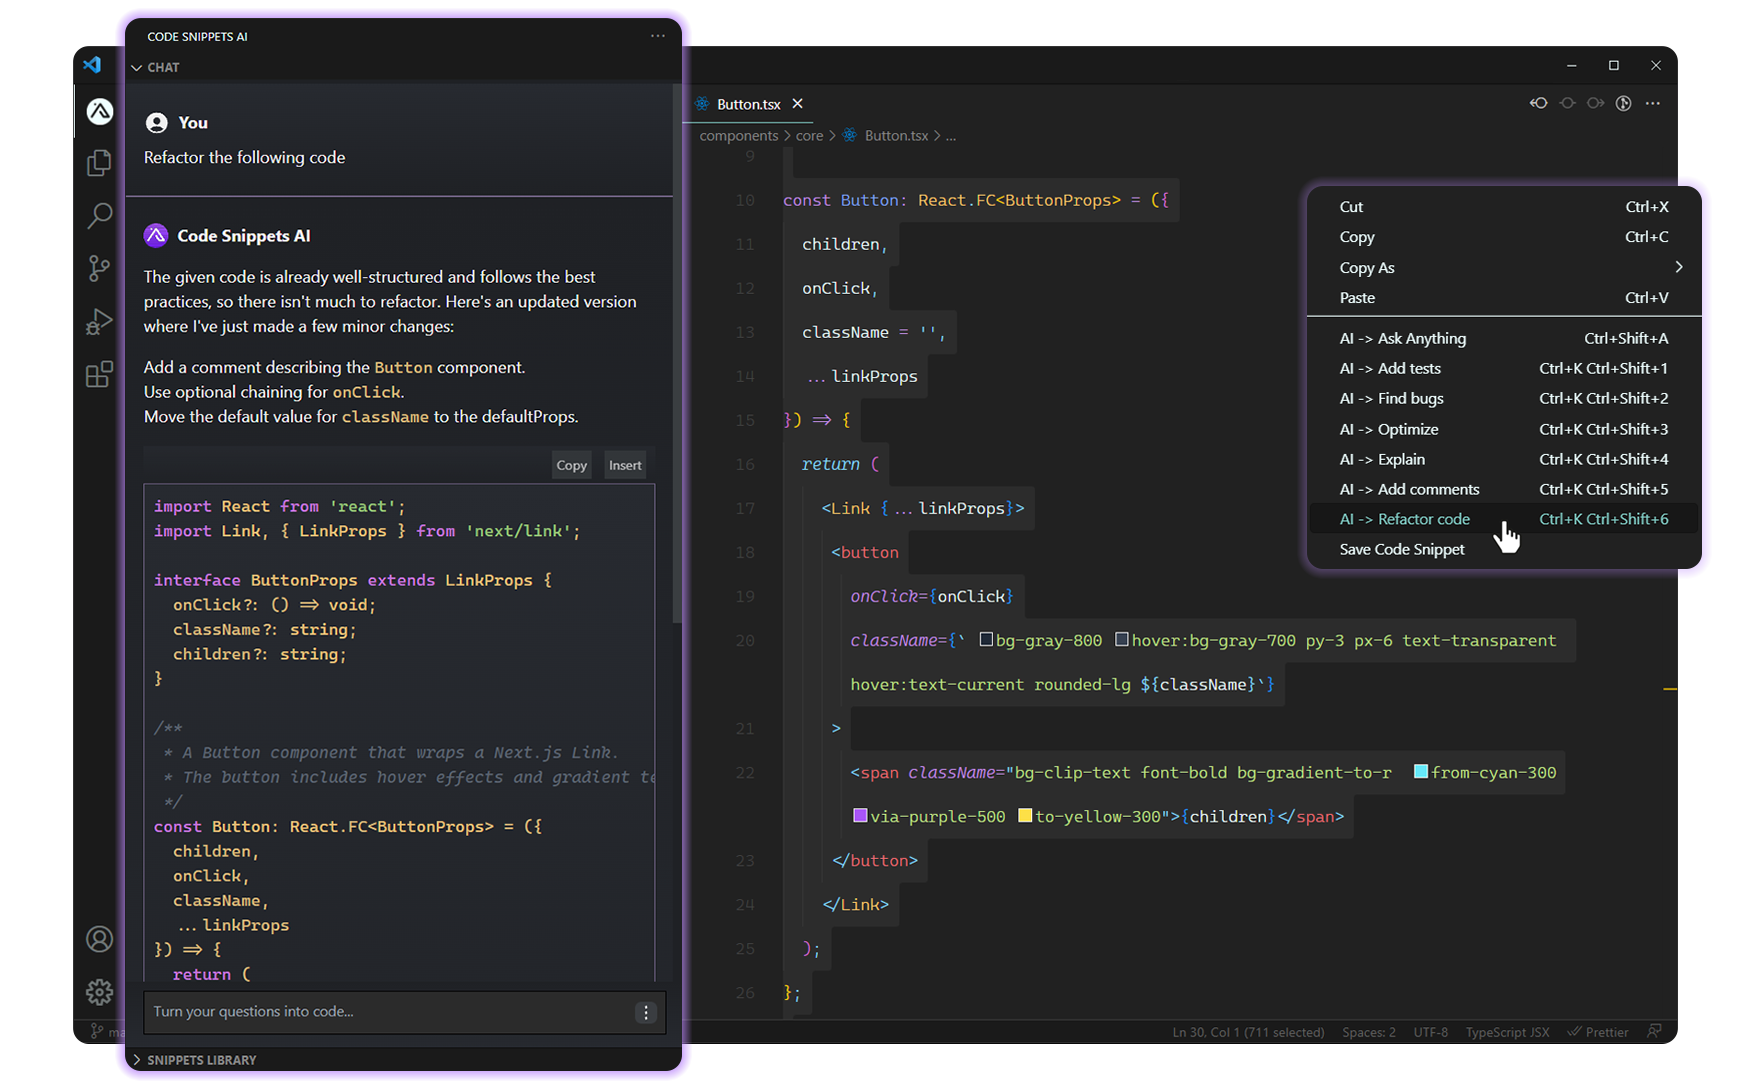Click the bg-gray-800 color swatch
The width and height of the screenshot is (1753, 1089).
pos(986,639)
